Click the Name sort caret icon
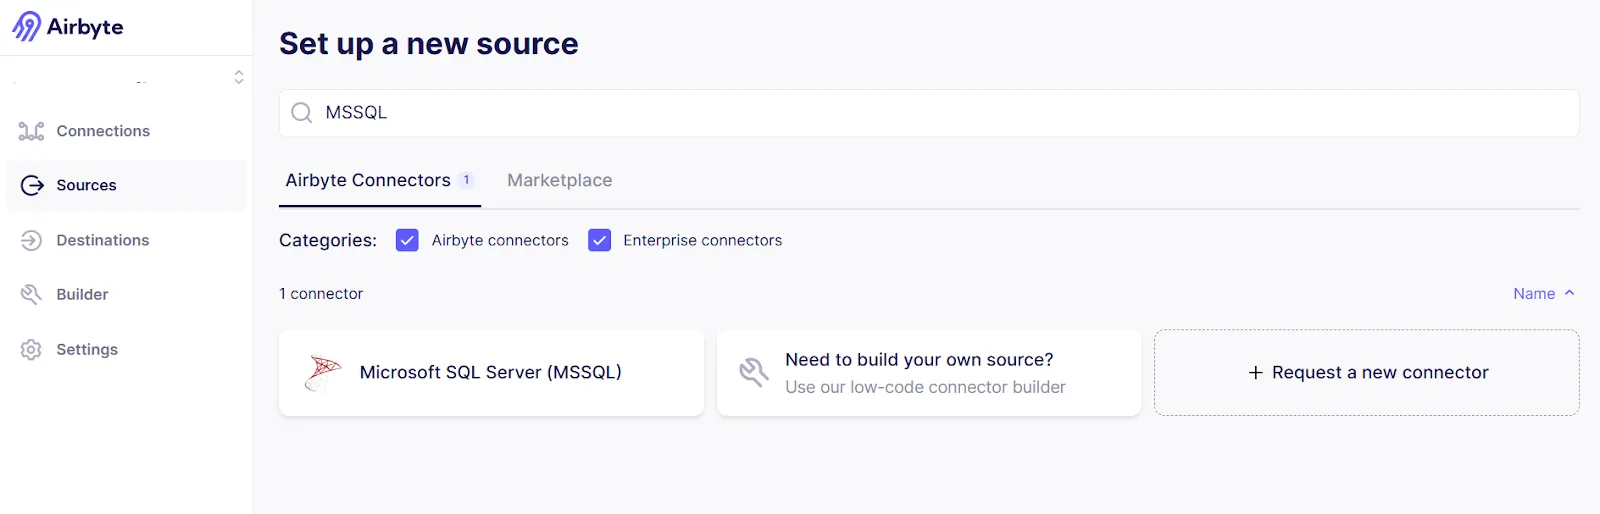 coord(1569,293)
